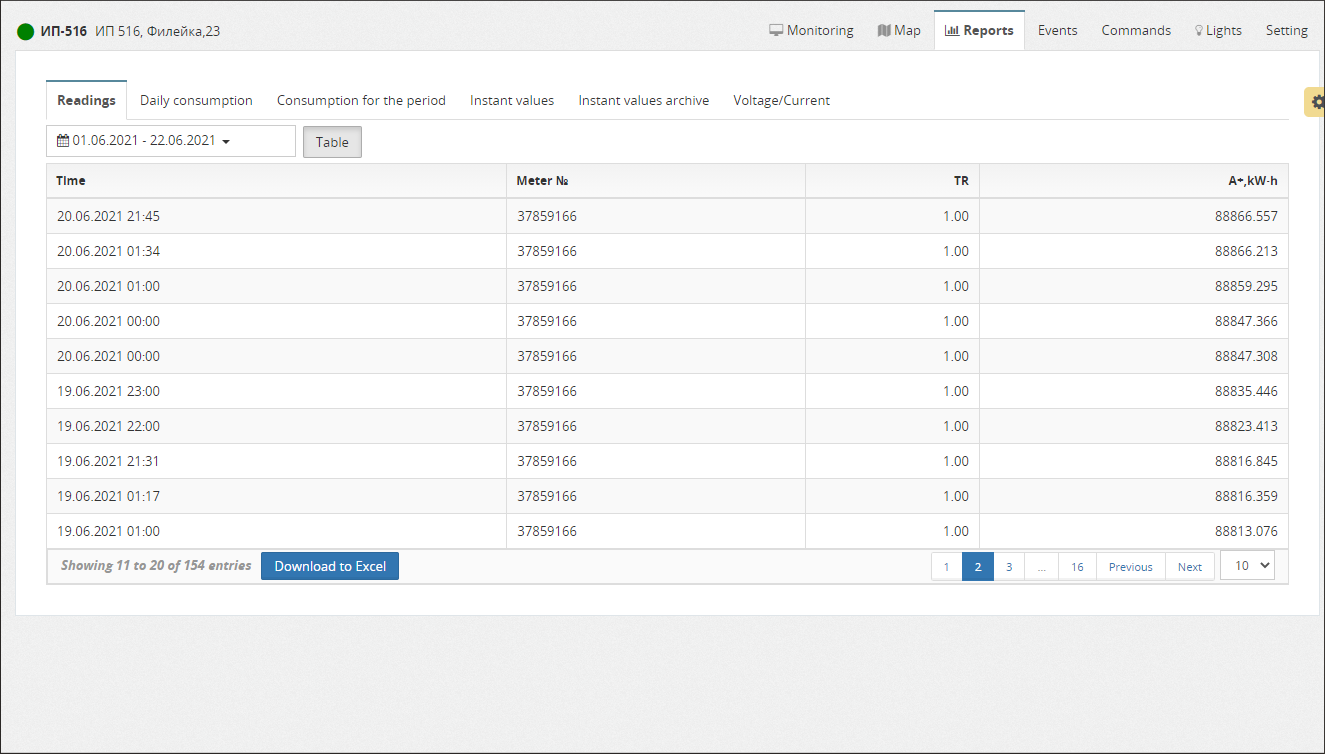Open the Voltage/Current sub-tab
Image resolution: width=1325 pixels, height=754 pixels.
pyautogui.click(x=781, y=100)
